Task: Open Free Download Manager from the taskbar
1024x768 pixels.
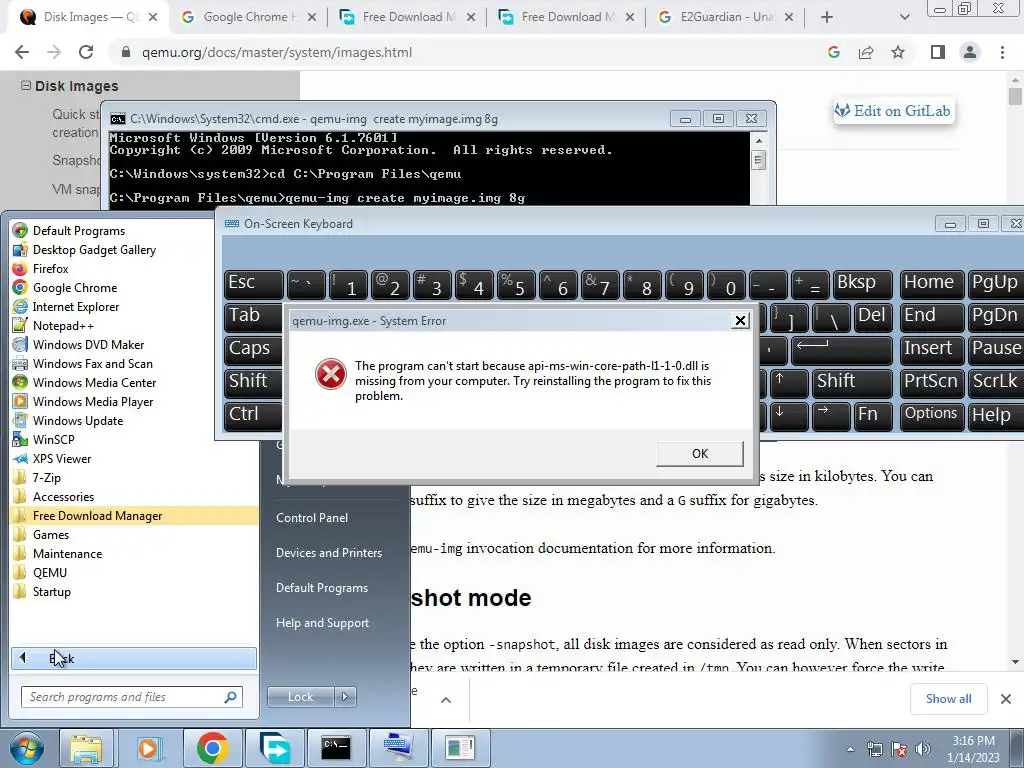Action: click(274, 748)
